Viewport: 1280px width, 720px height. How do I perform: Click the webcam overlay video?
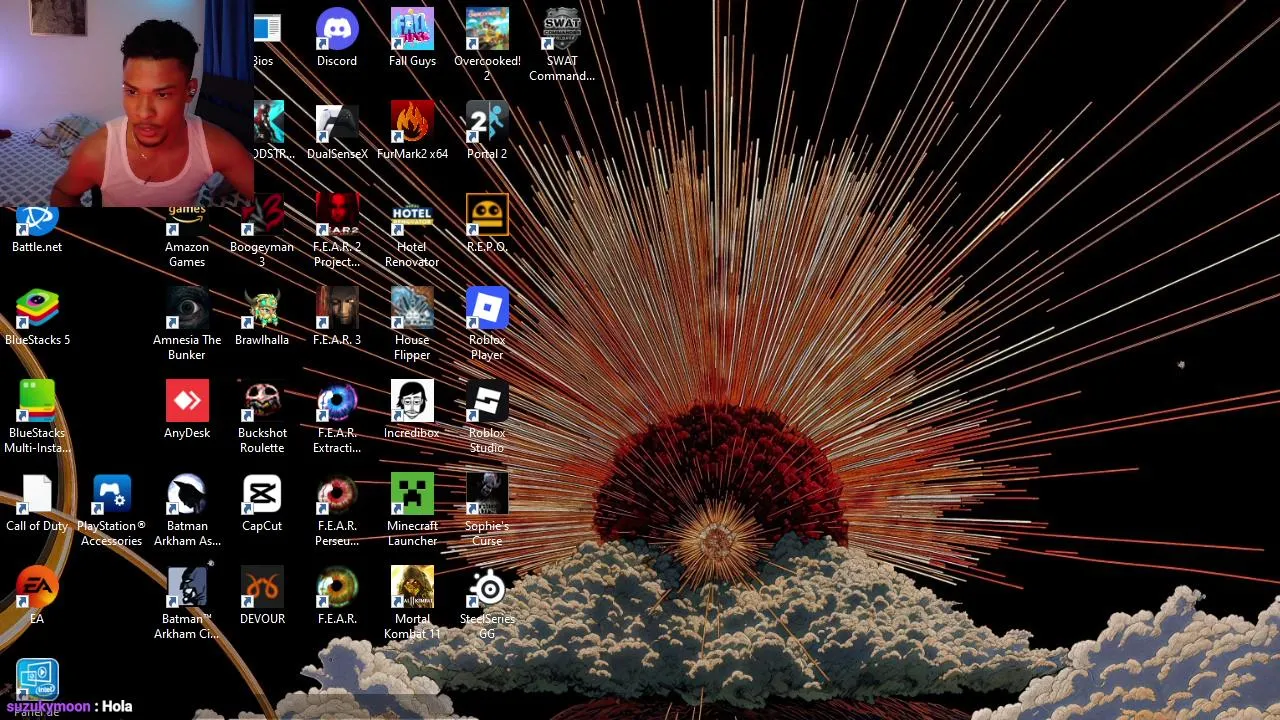pyautogui.click(x=127, y=103)
